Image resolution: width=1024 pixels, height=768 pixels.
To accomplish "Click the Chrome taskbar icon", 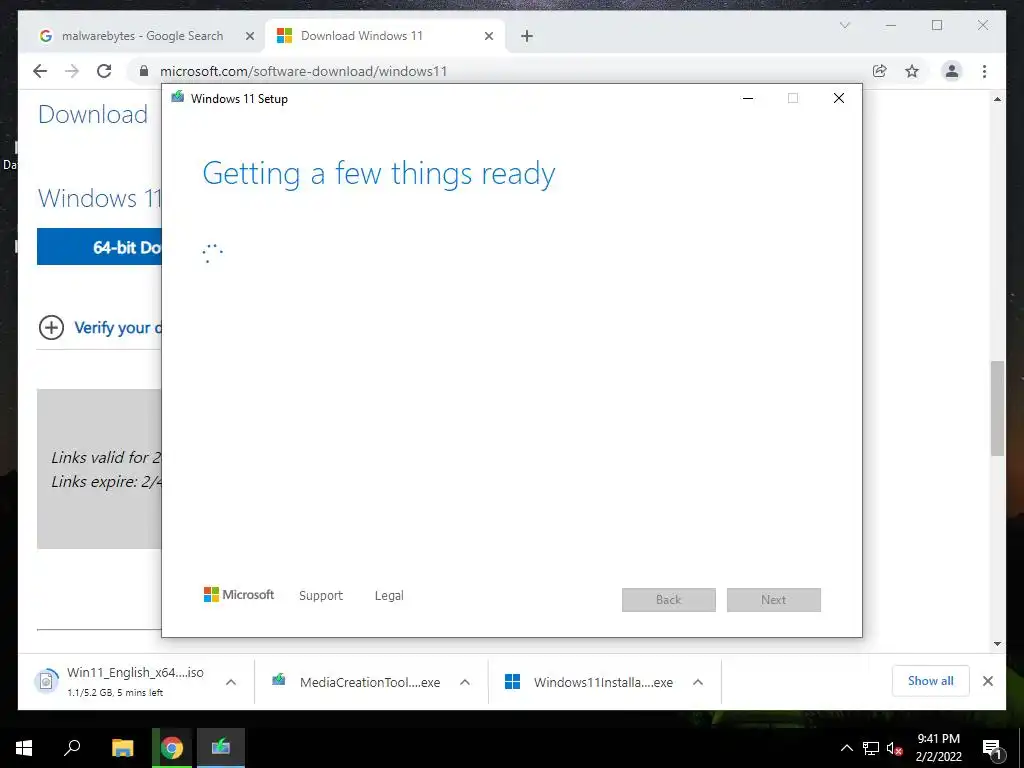I will pyautogui.click(x=172, y=748).
